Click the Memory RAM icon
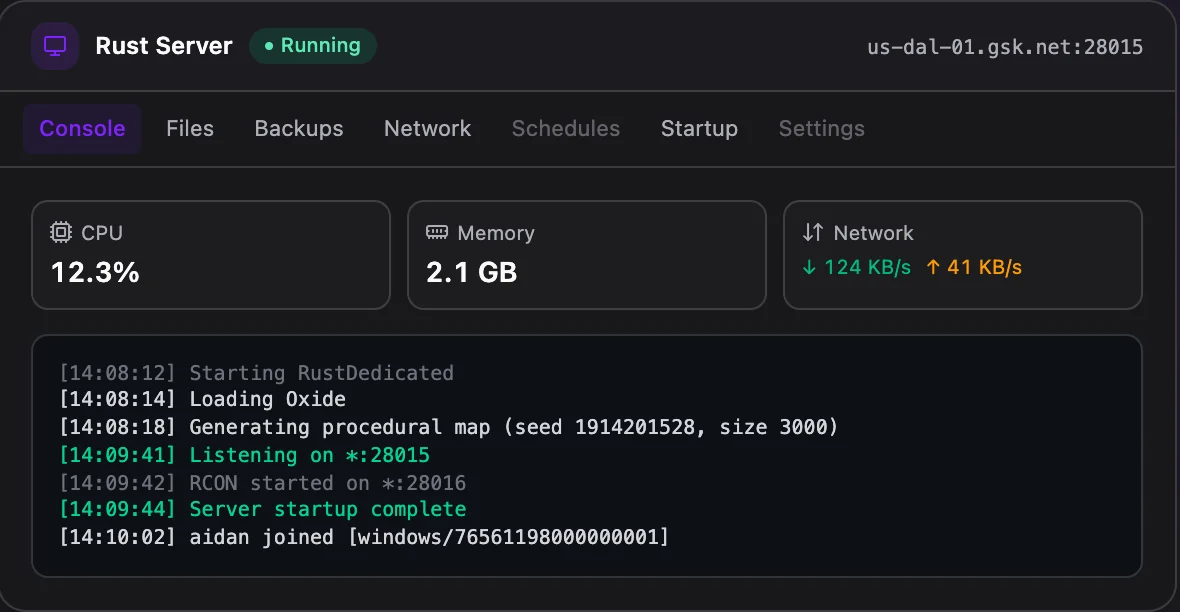Image resolution: width=1180 pixels, height=612 pixels. coord(436,232)
